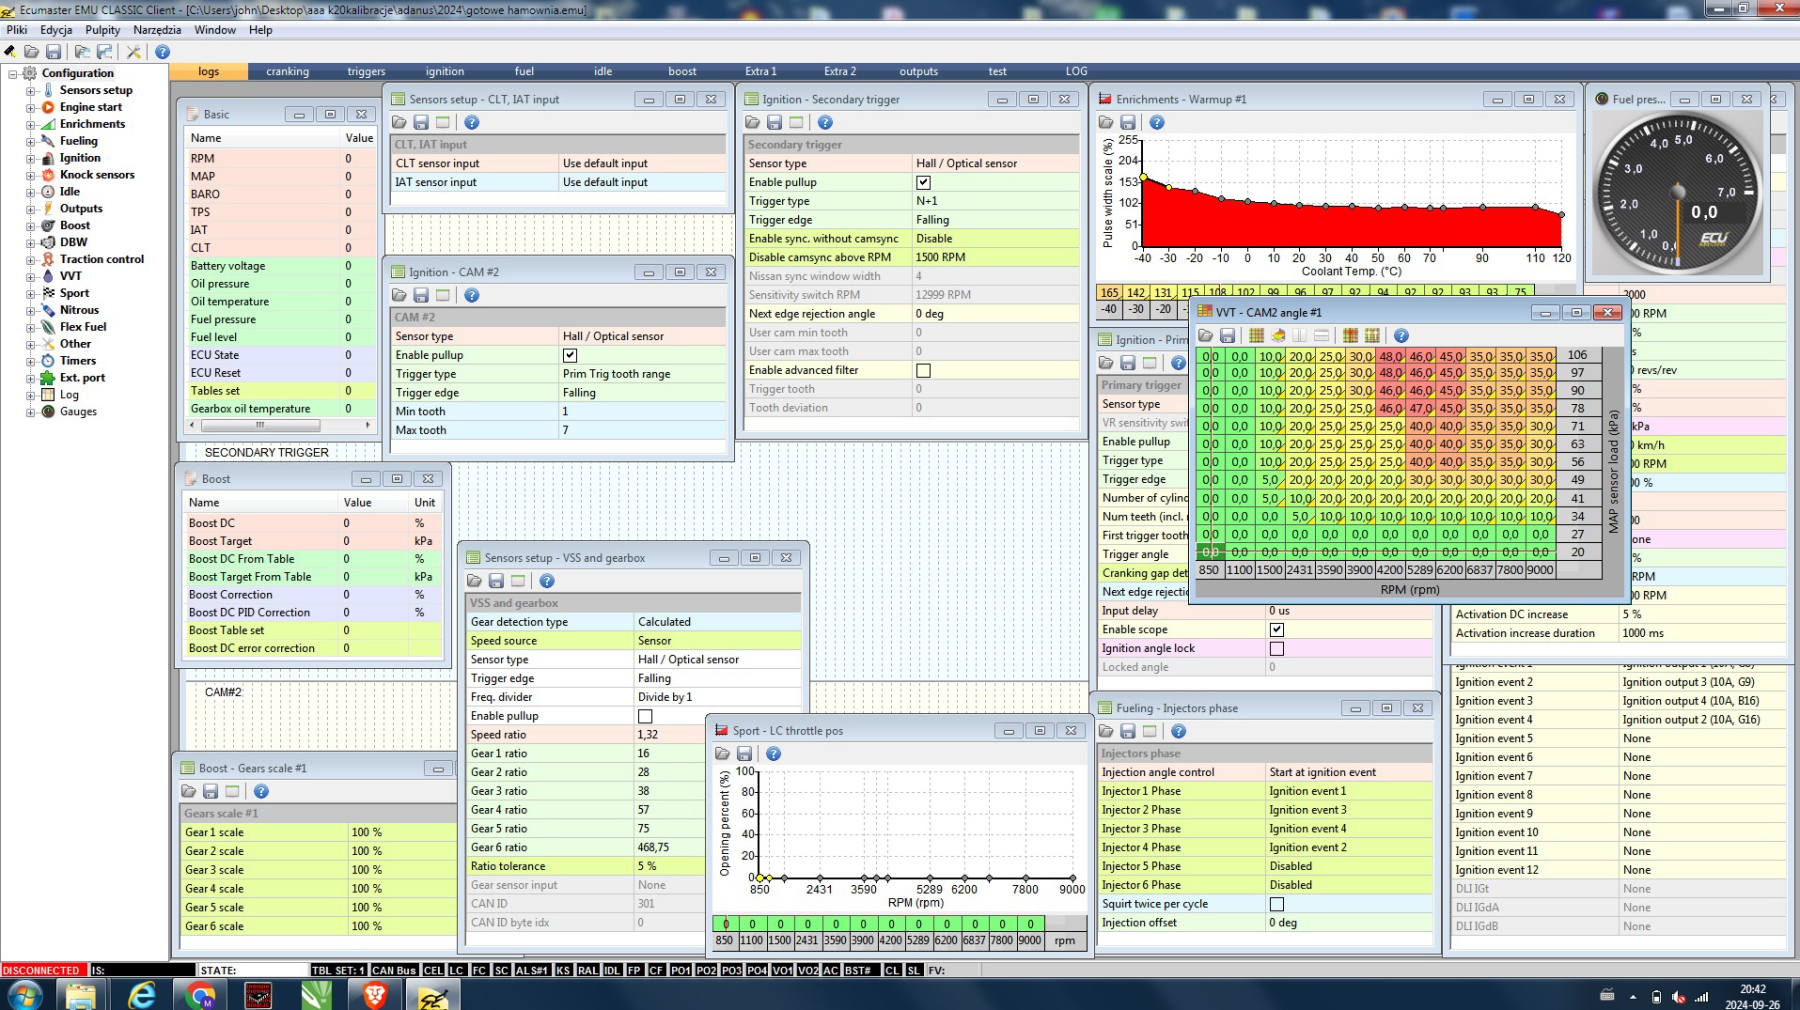Open Brave browser from the taskbar

[x=375, y=995]
